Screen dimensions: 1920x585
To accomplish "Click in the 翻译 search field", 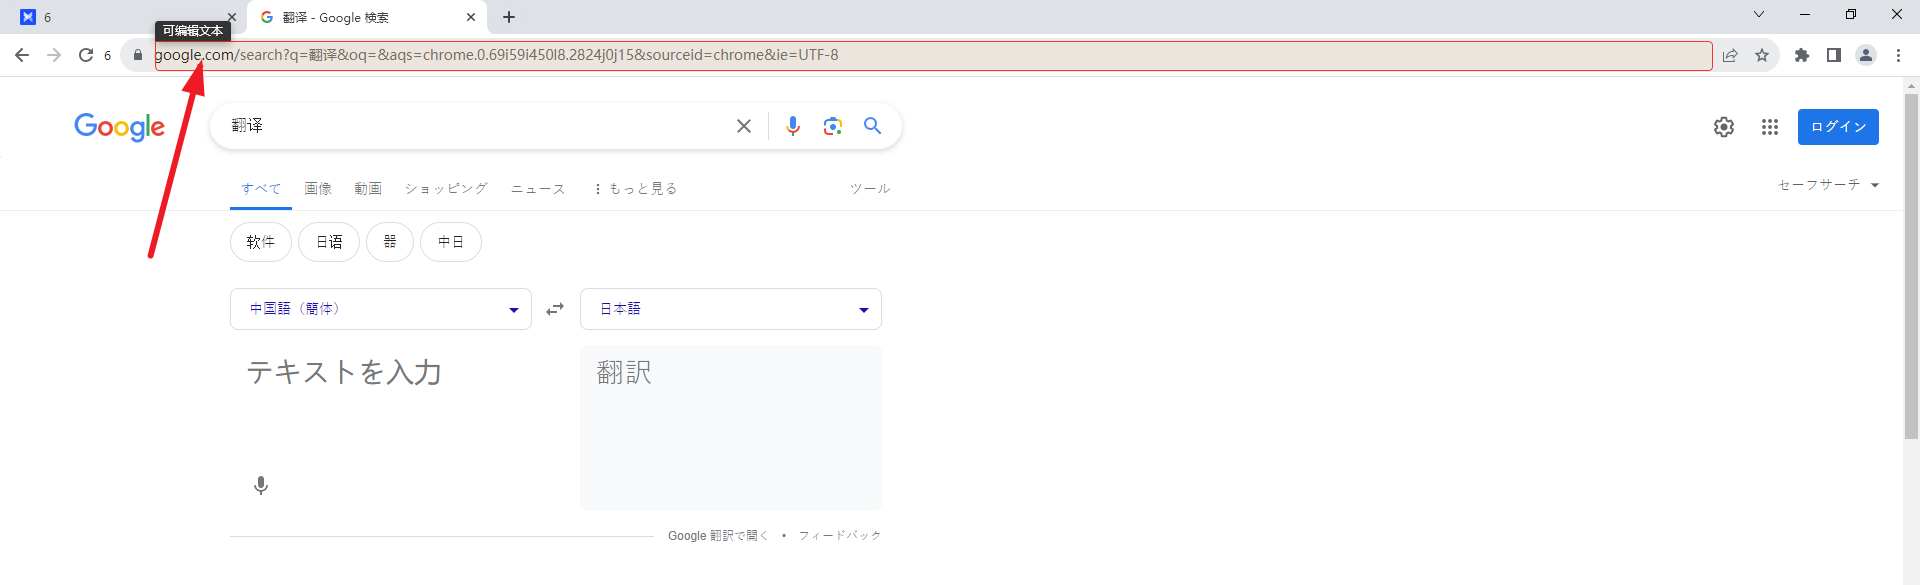I will pyautogui.click(x=476, y=126).
